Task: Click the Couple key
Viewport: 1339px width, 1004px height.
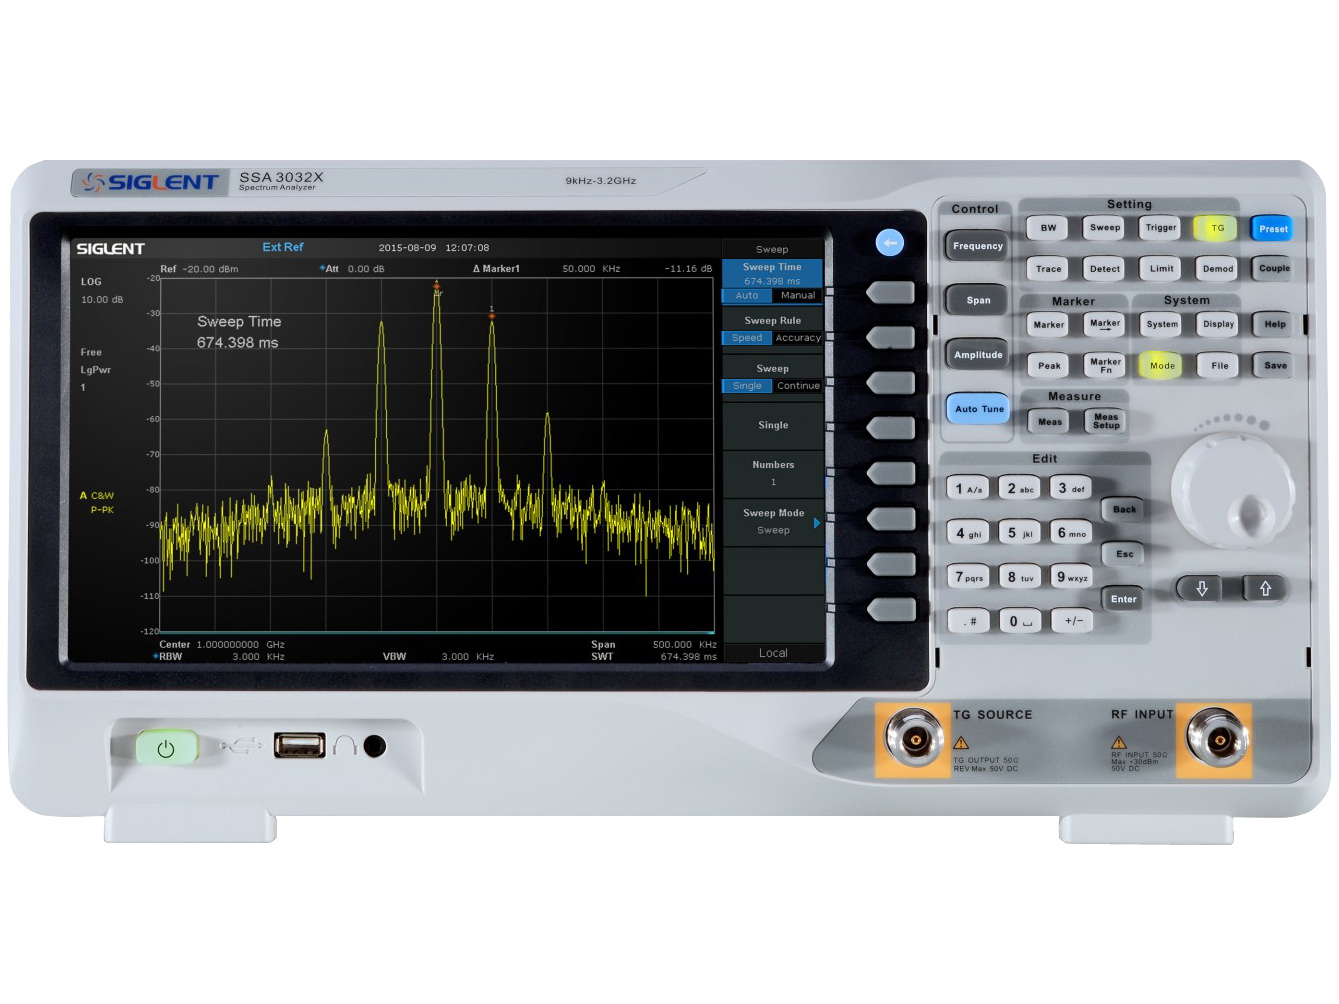Action: point(1273,269)
